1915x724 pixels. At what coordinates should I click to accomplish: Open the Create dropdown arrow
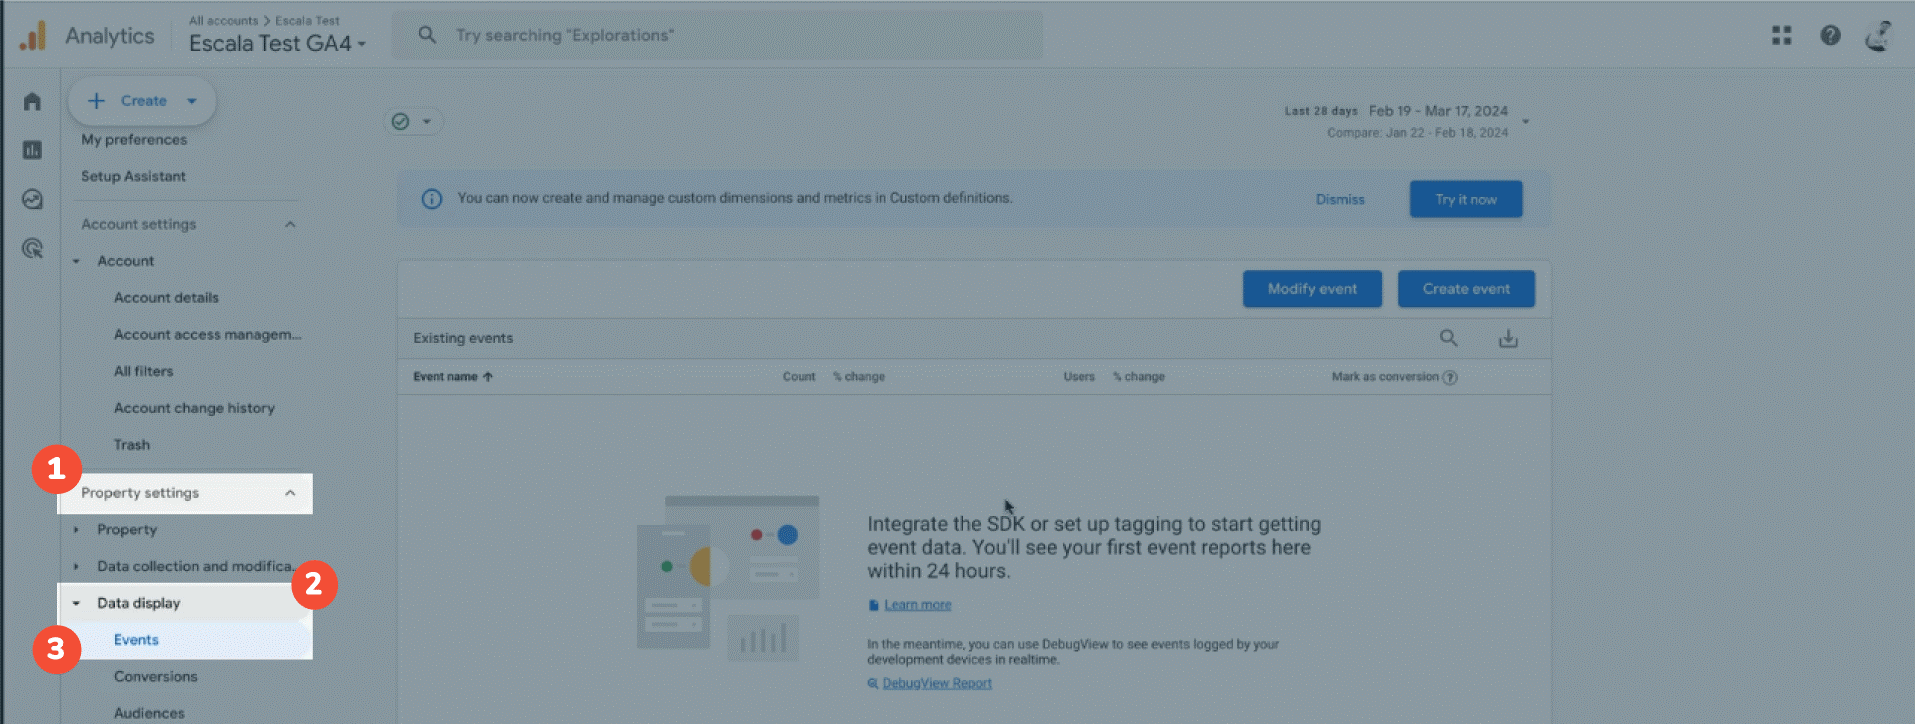click(x=192, y=101)
